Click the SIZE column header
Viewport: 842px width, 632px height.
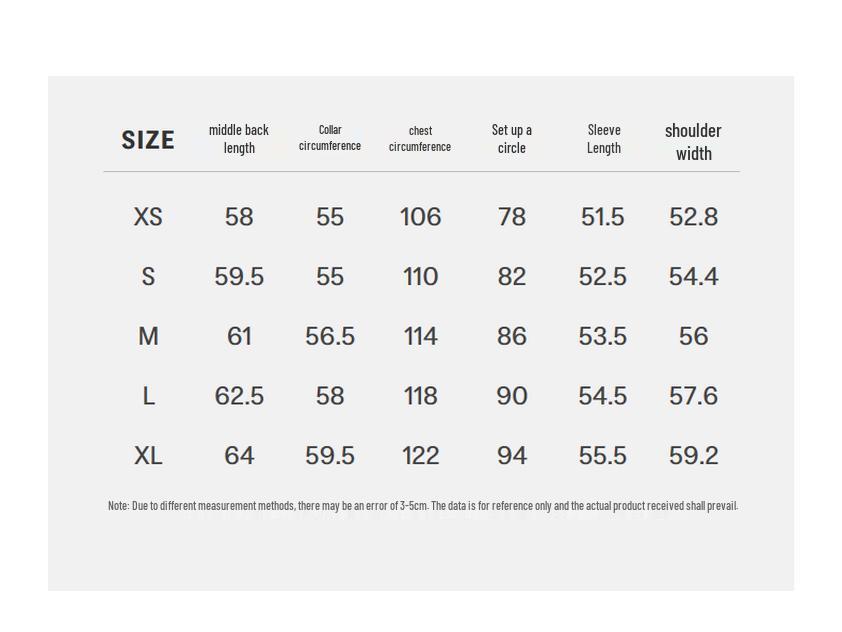coord(148,140)
